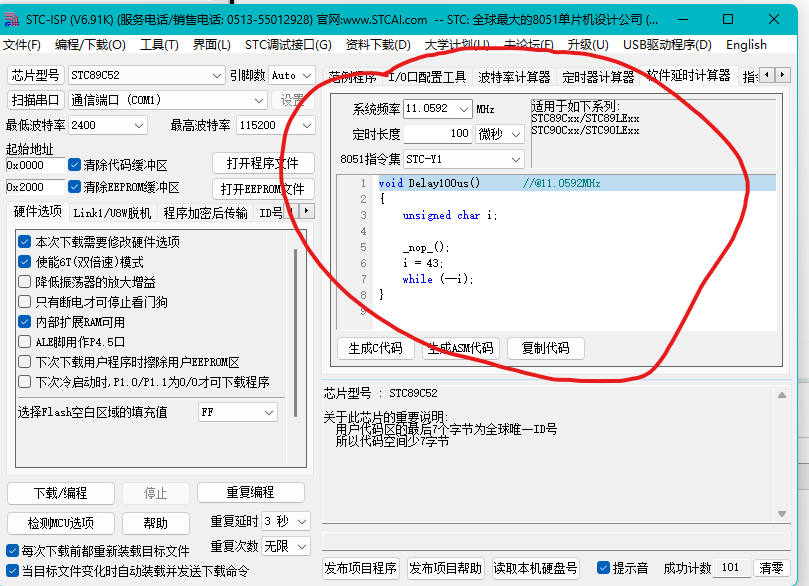Enable 降低振荡器的放大增益 checkbox
This screenshot has height=586, width=809.
pyautogui.click(x=24, y=282)
